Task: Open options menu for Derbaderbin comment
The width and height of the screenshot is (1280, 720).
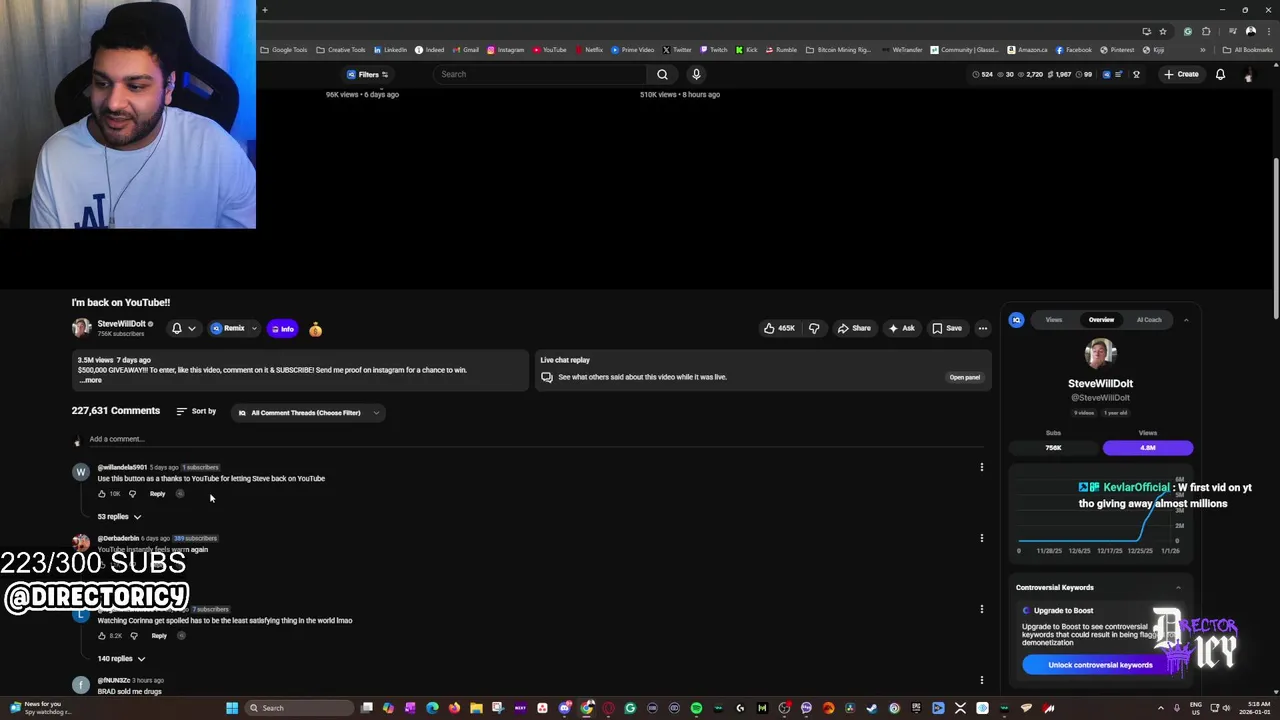Action: (981, 538)
